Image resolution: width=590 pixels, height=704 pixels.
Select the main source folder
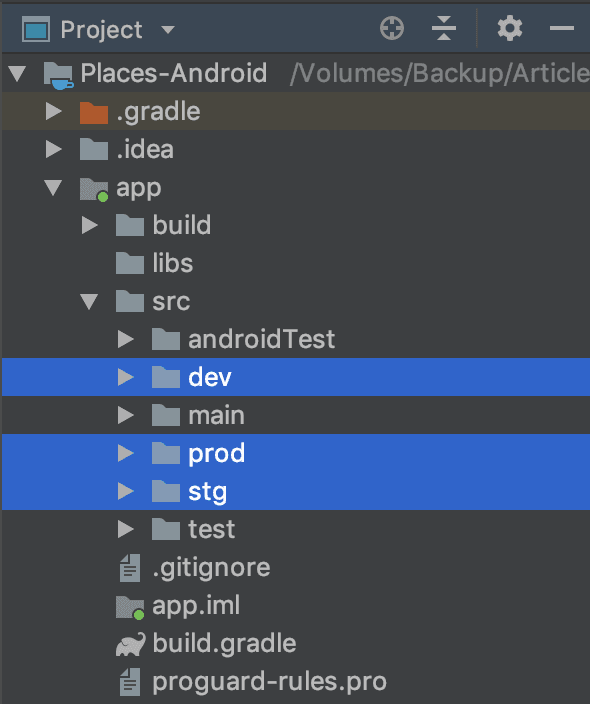coord(296,415)
